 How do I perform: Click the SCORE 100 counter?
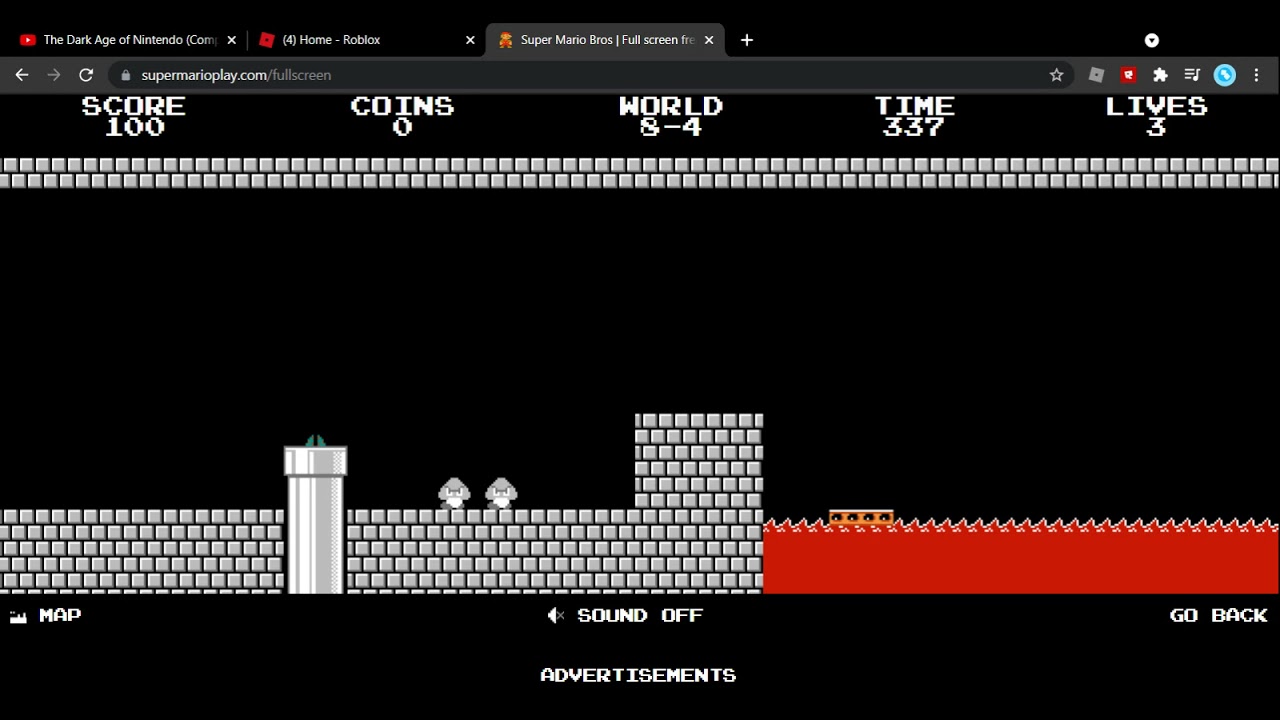pyautogui.click(x=134, y=116)
